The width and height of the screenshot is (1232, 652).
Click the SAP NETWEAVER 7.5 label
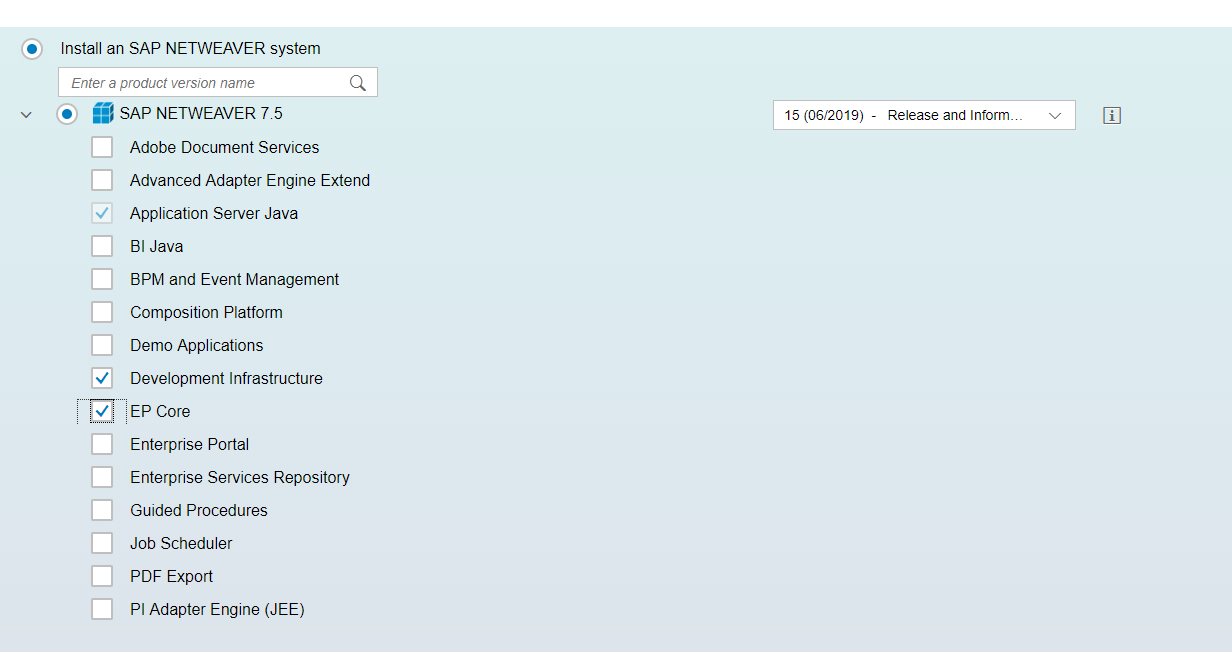coord(201,114)
